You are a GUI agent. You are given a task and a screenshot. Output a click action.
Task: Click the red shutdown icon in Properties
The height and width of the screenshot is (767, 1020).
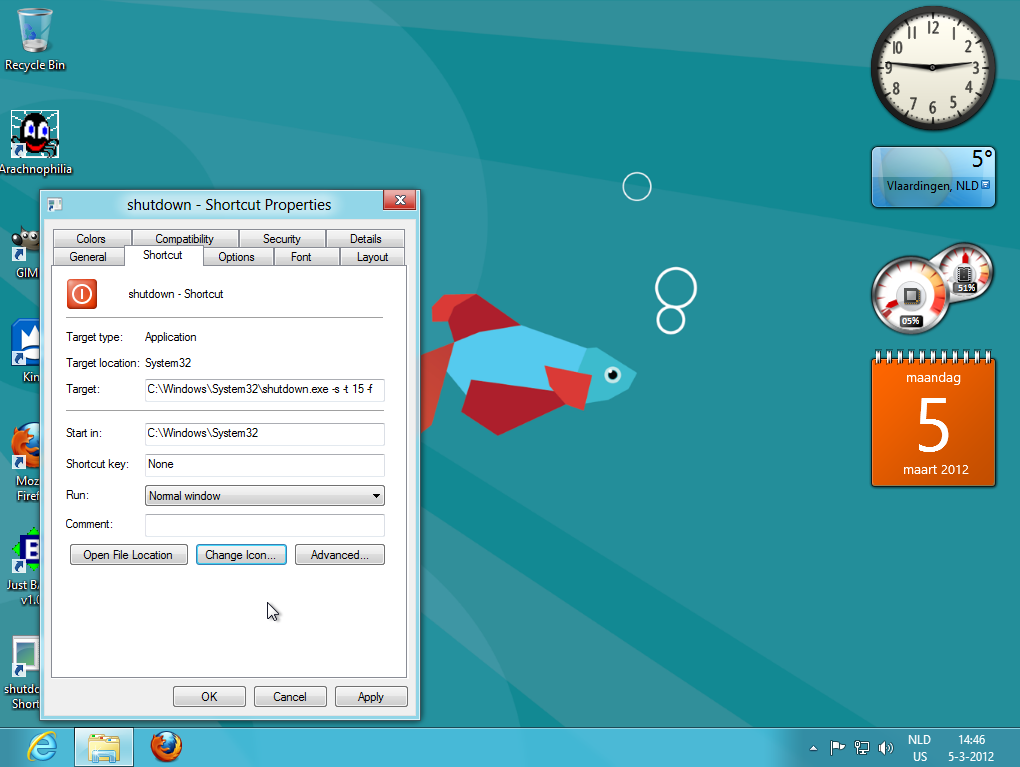click(82, 294)
